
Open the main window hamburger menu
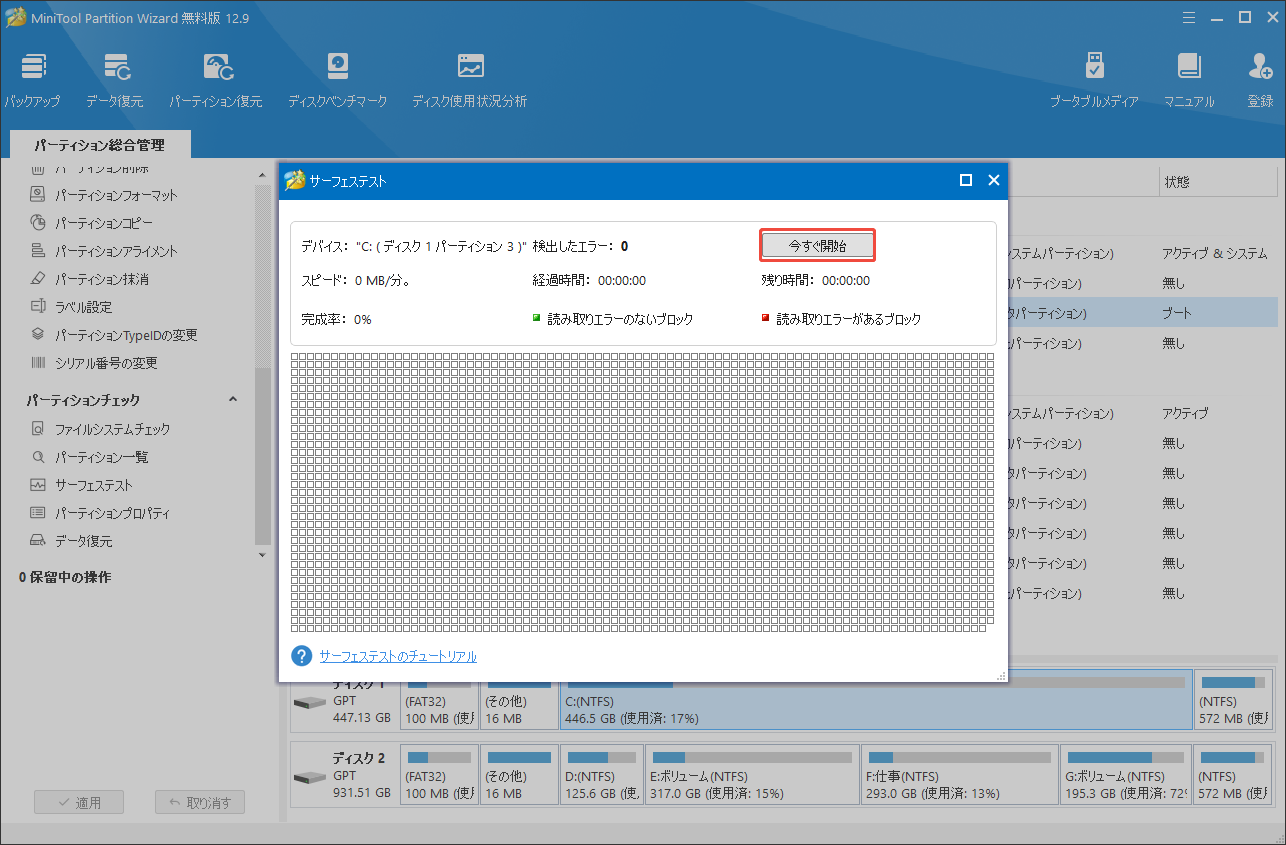tap(1187, 17)
